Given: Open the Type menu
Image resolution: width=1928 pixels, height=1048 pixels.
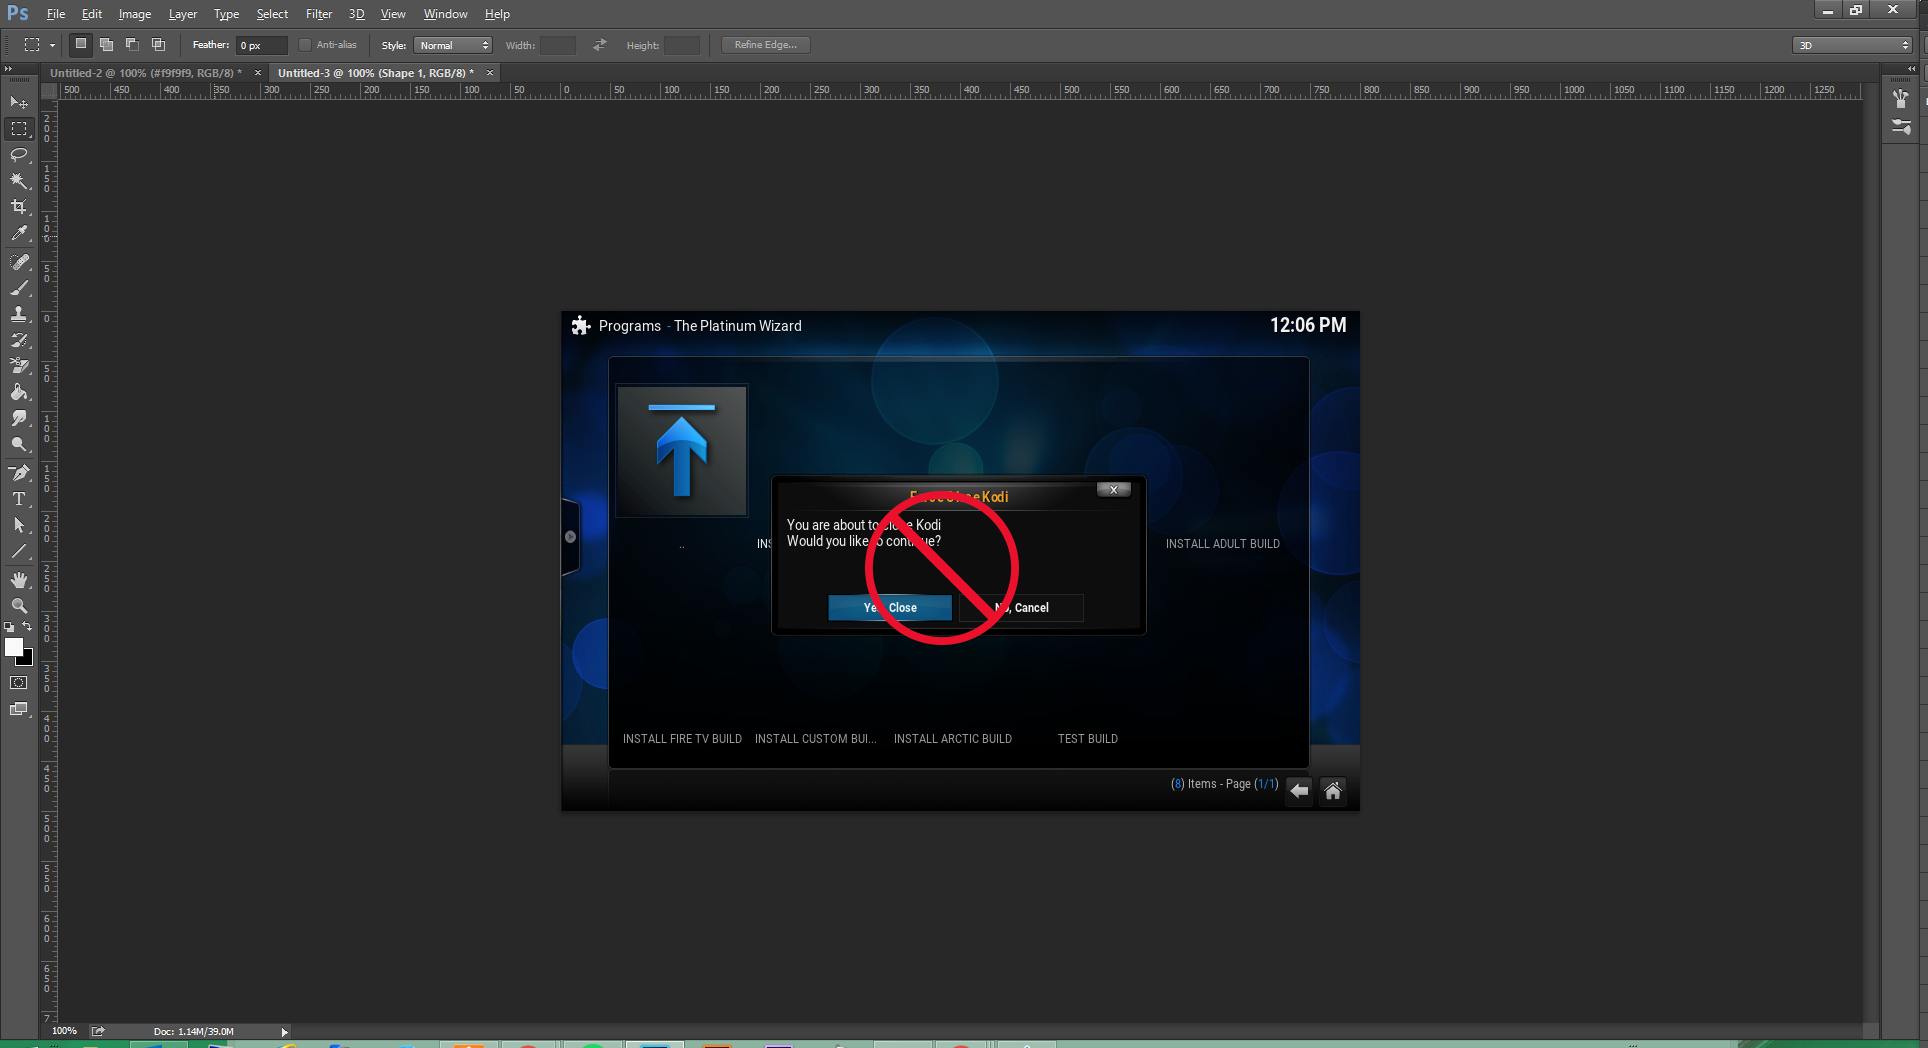Looking at the screenshot, I should (227, 14).
